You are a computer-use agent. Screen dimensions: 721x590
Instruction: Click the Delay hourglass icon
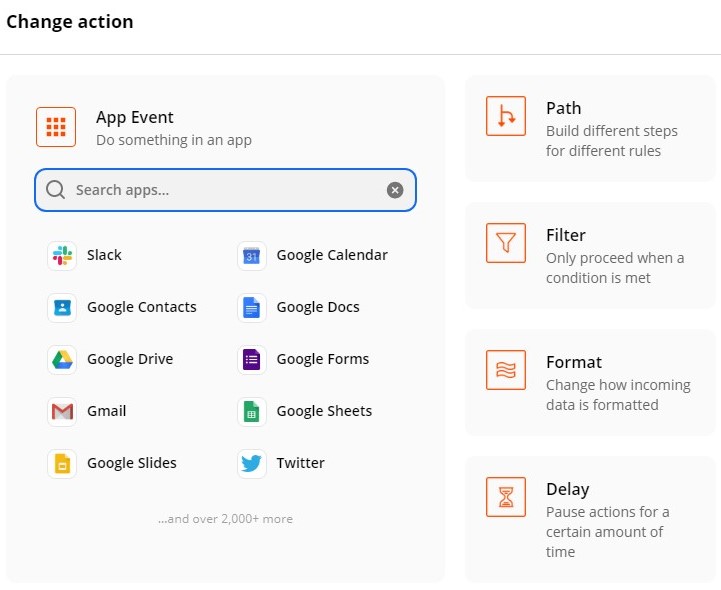(x=506, y=497)
